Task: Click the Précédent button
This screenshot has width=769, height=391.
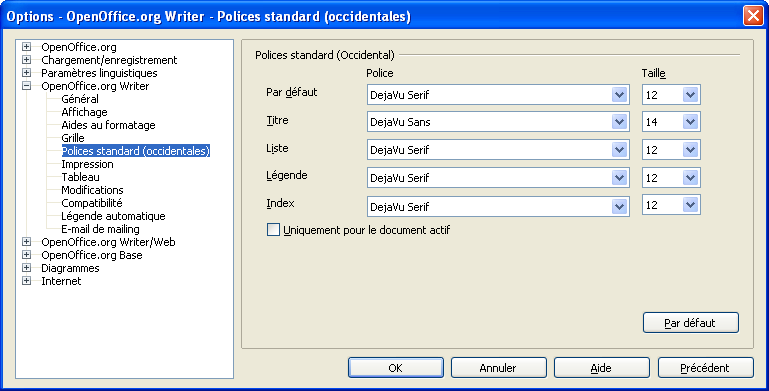Action: tap(705, 367)
